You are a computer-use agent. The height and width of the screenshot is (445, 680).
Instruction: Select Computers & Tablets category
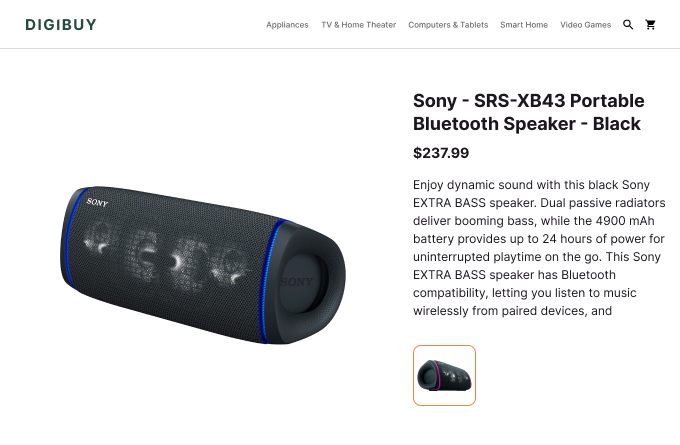[448, 25]
